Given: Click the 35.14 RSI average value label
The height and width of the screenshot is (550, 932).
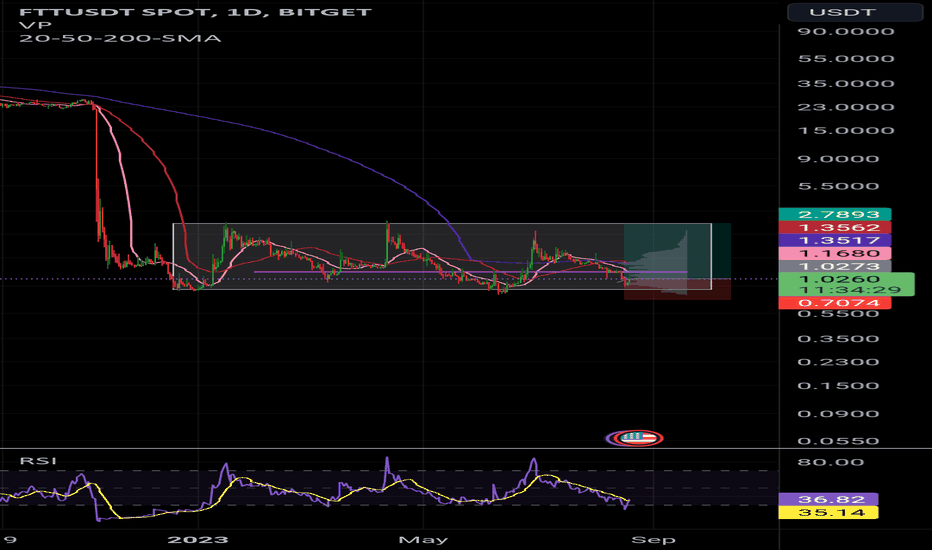Looking at the screenshot, I should click(x=828, y=513).
